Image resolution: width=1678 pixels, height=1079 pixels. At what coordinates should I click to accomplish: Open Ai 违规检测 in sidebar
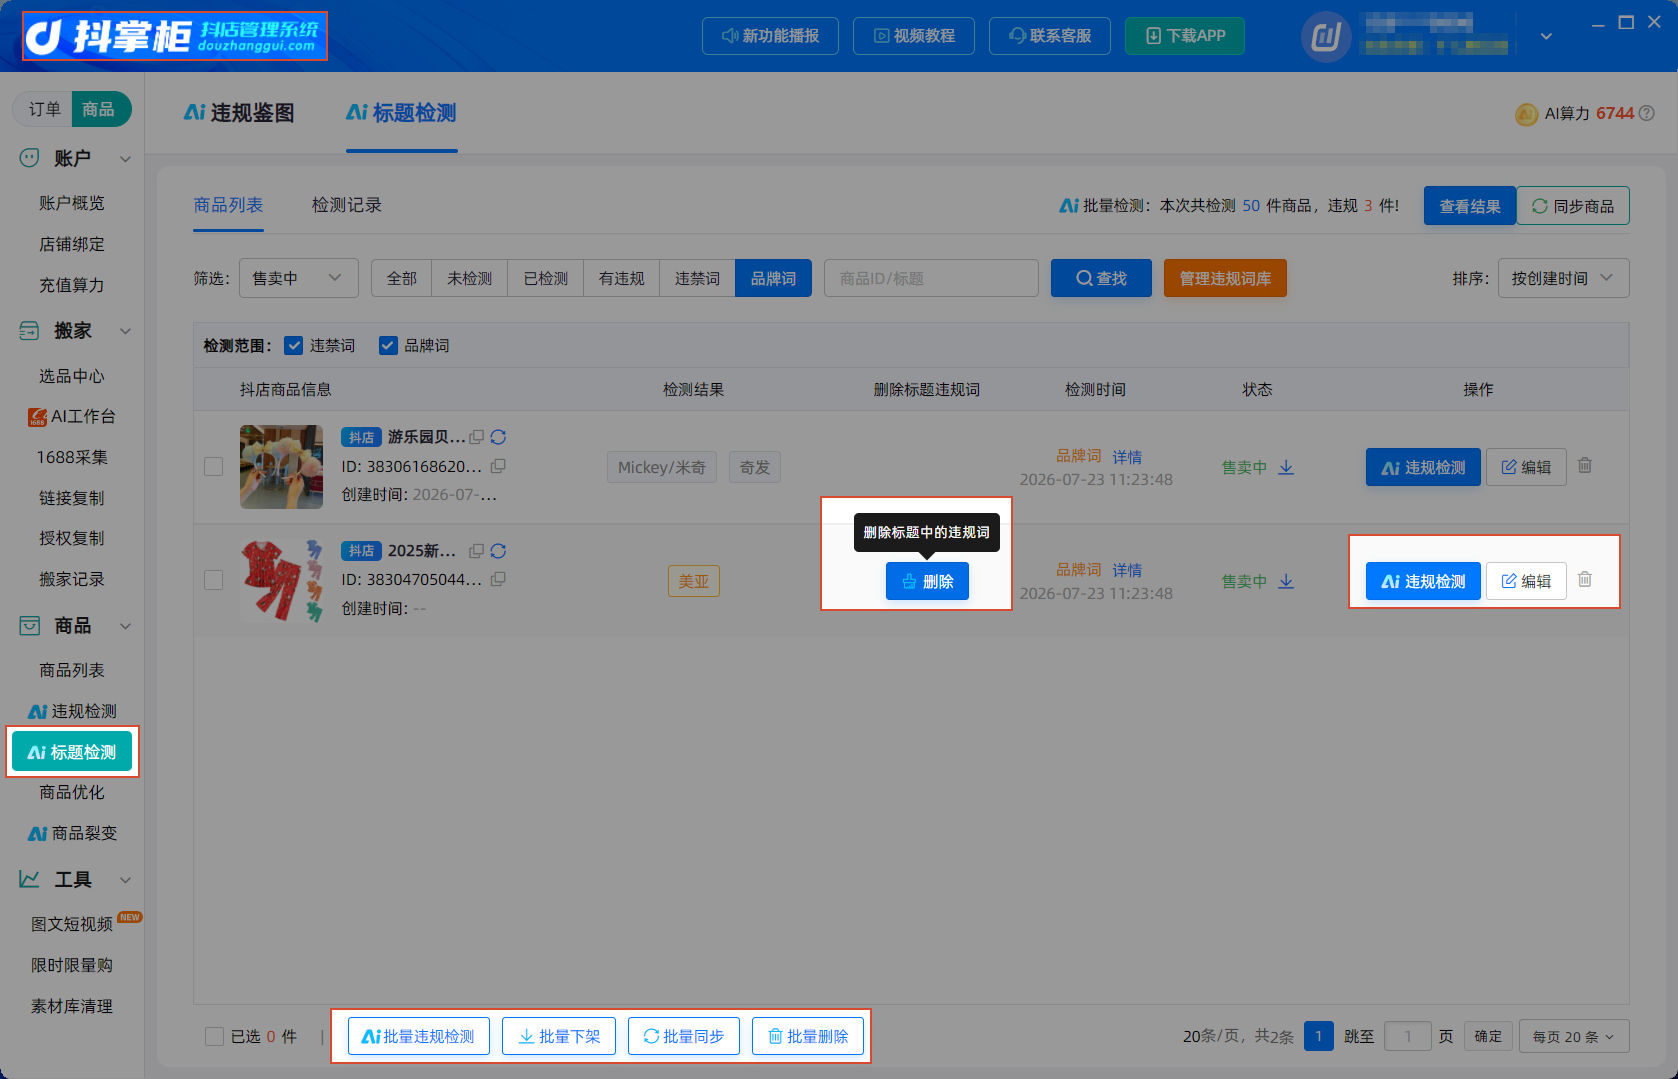pos(72,711)
